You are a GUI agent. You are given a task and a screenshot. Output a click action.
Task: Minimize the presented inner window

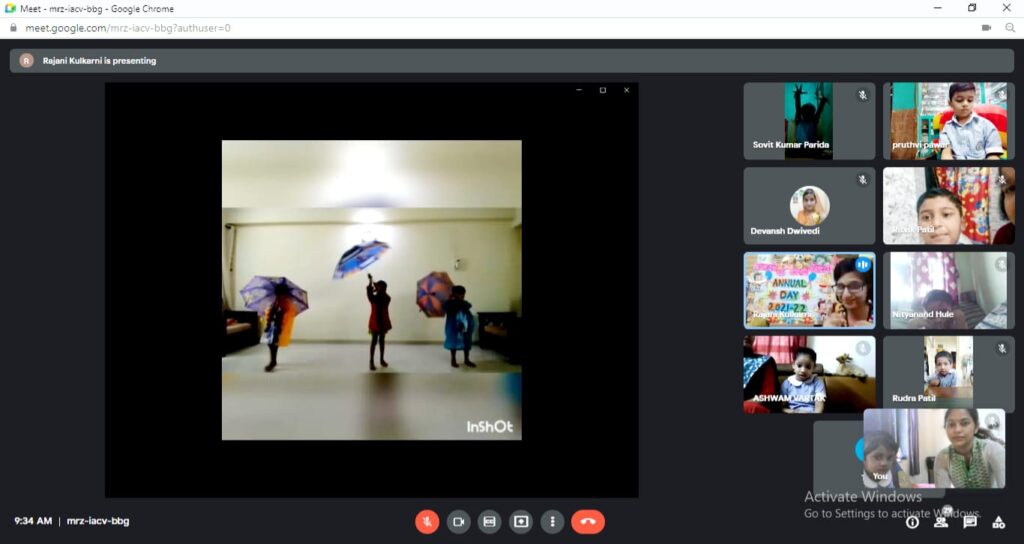click(579, 90)
